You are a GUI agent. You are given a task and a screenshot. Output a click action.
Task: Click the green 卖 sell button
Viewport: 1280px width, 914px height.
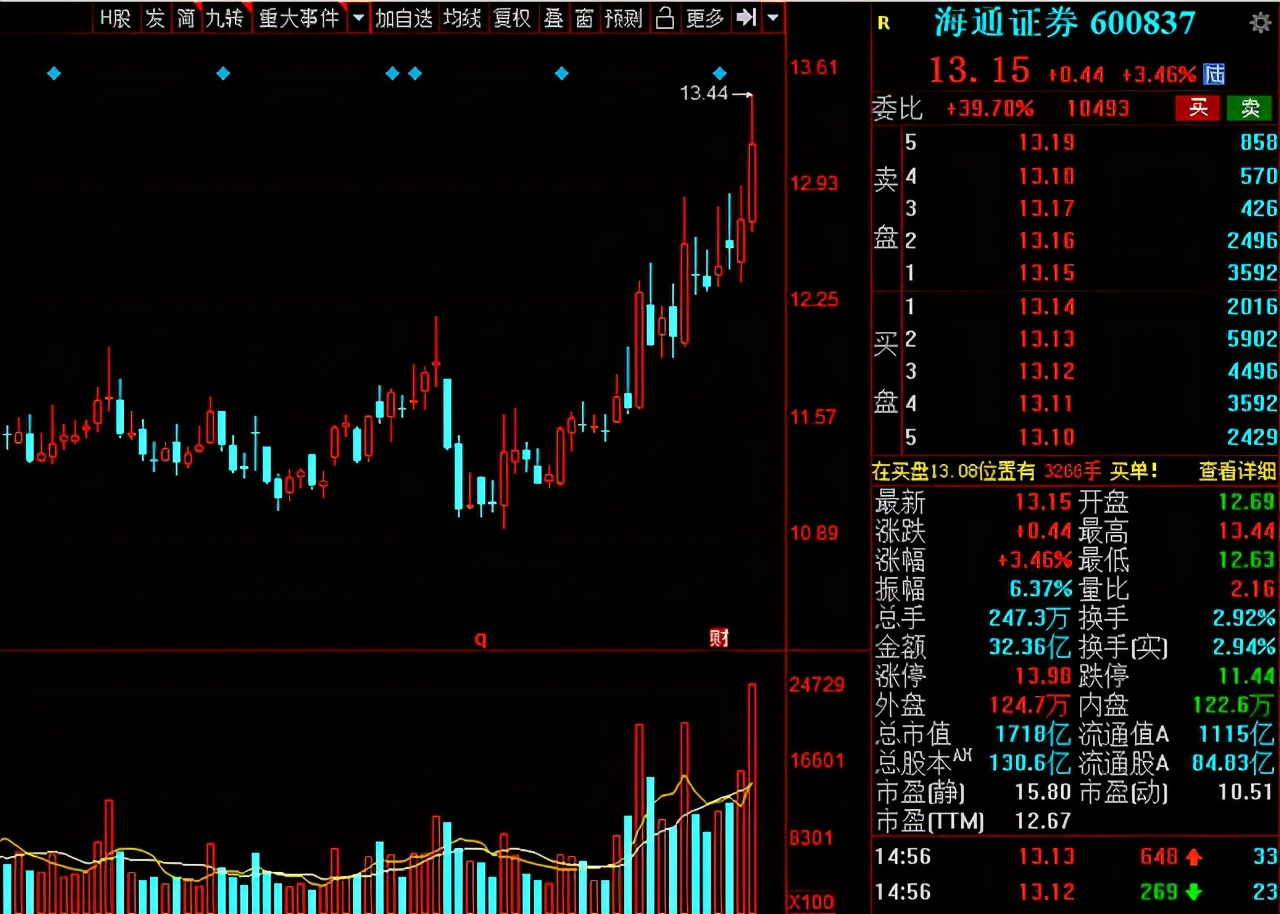1250,108
